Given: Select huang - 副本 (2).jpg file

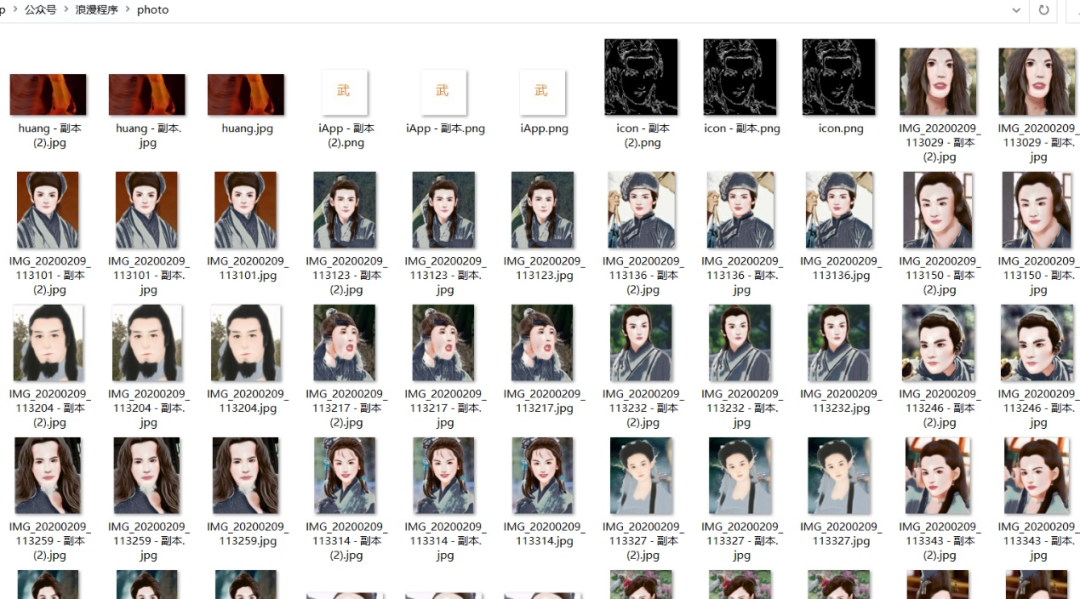Looking at the screenshot, I should pyautogui.click(x=48, y=94).
